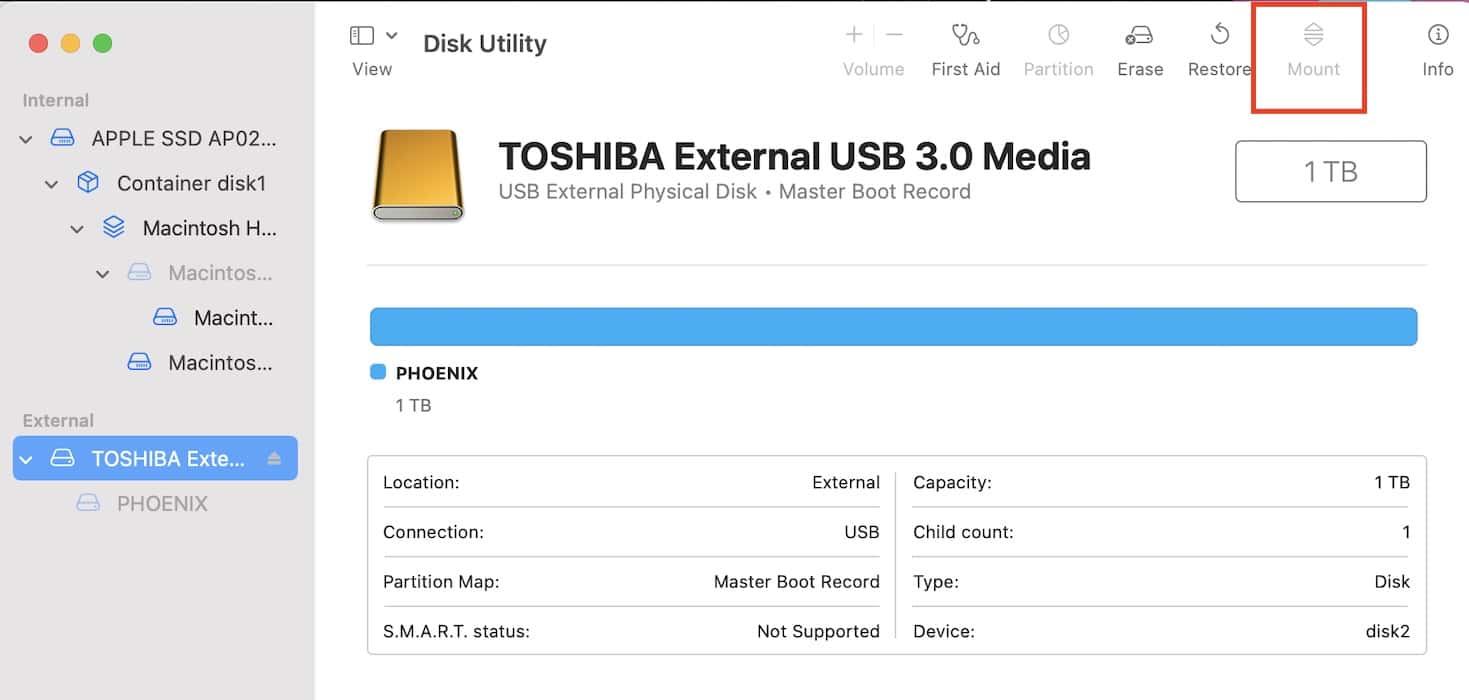Select Container disk1 in sidebar
The height and width of the screenshot is (700, 1469).
(x=190, y=184)
